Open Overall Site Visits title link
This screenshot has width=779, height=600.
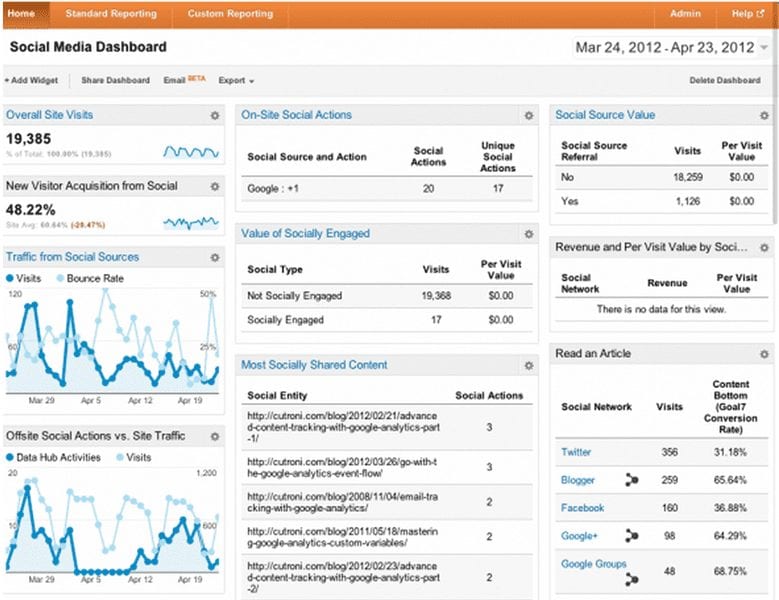coord(49,115)
